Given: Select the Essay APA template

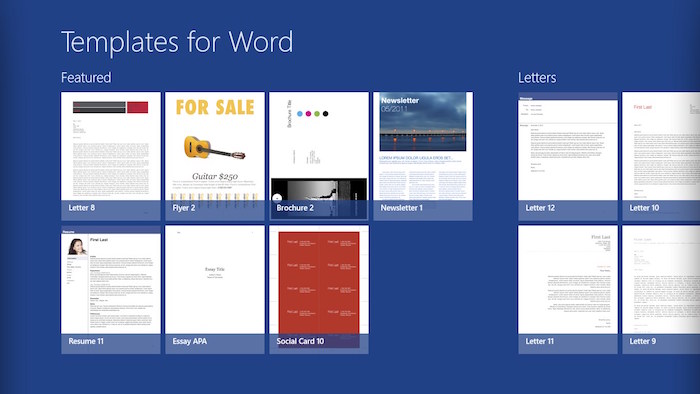Looking at the screenshot, I should coord(215,290).
